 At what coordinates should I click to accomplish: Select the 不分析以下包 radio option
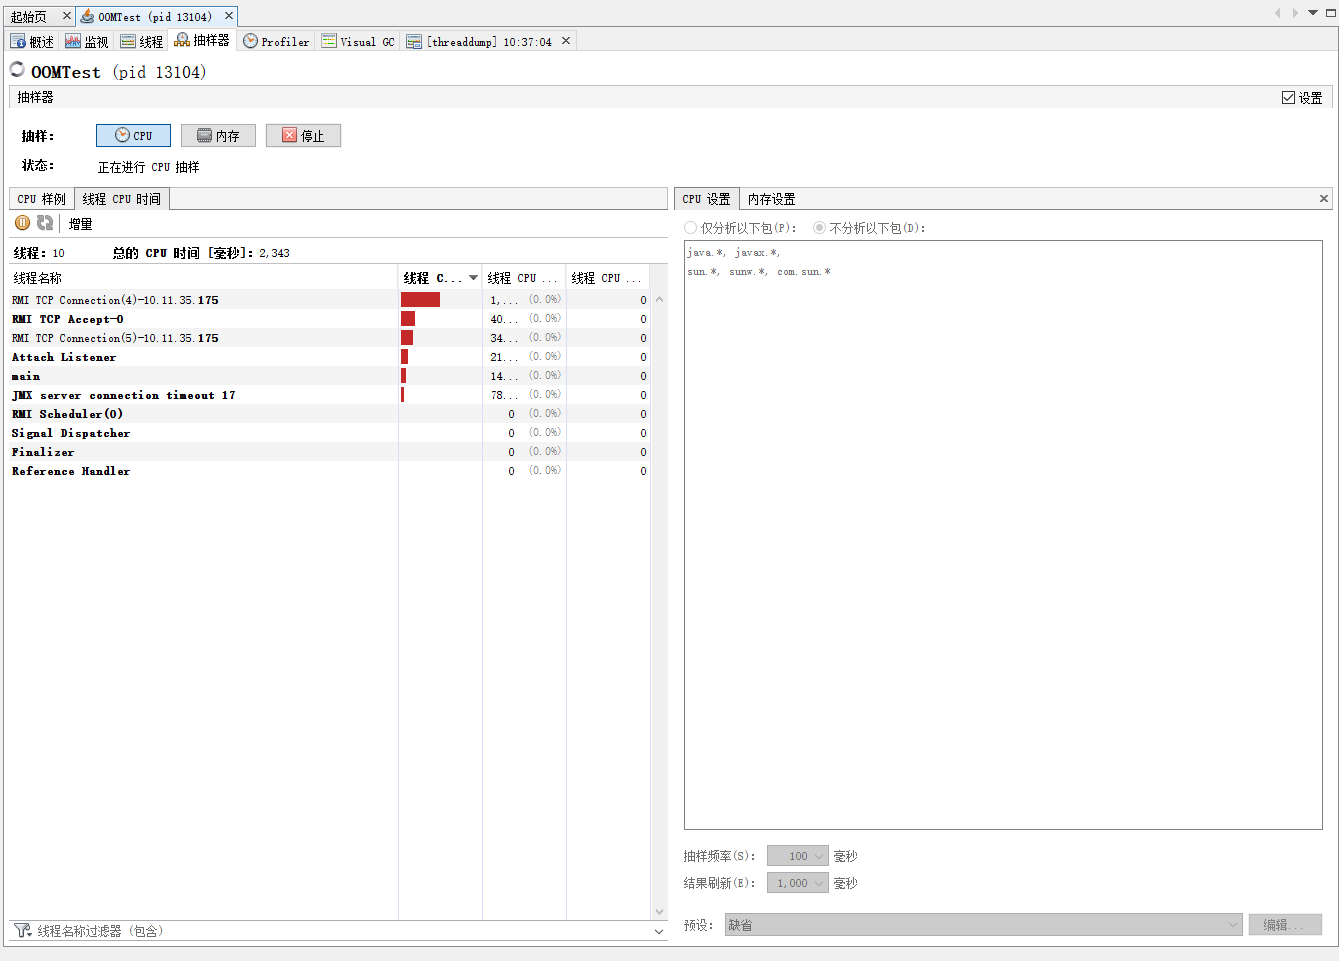pos(819,228)
